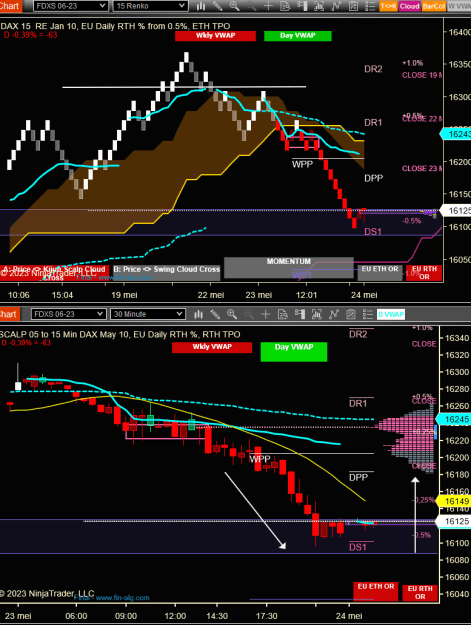Click the '14:30' time axis label
This screenshot has height=625, width=471.
[217, 616]
